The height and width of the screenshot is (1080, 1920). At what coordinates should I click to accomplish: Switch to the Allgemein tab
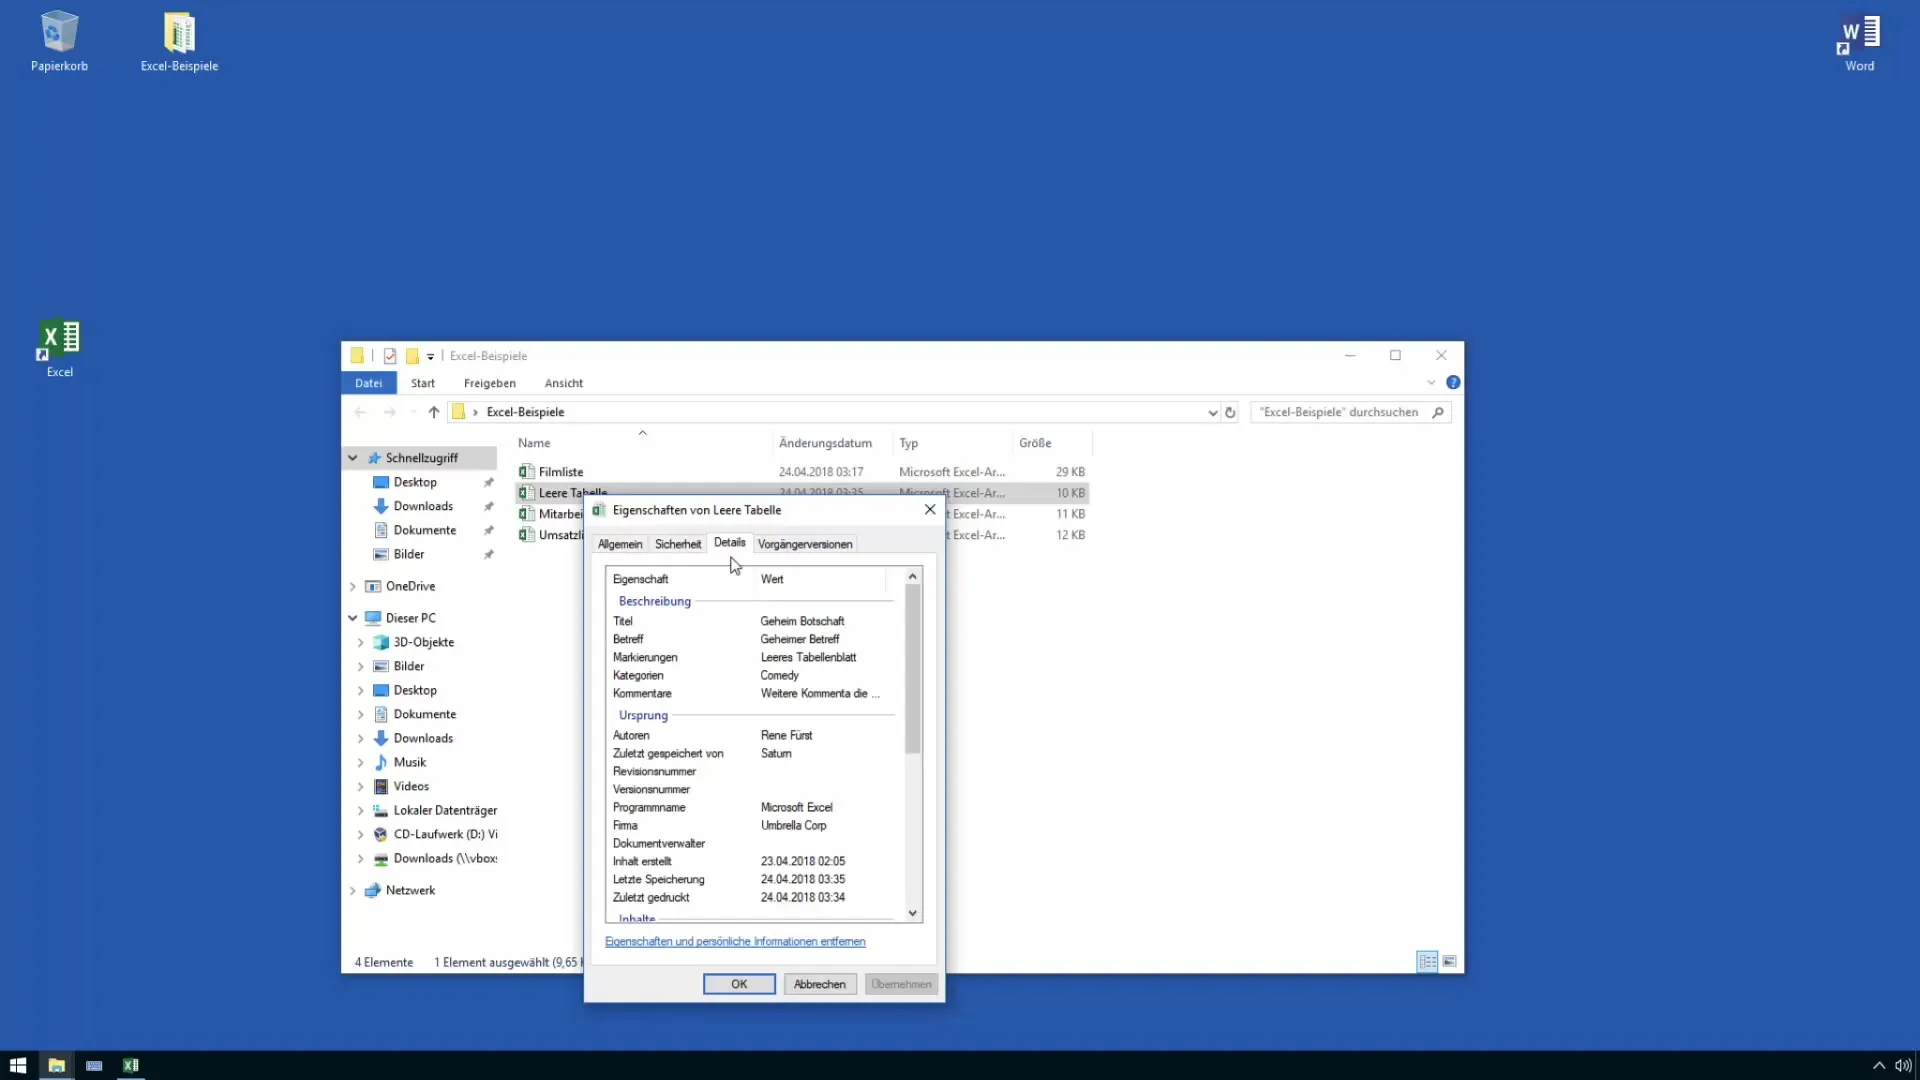coord(620,543)
